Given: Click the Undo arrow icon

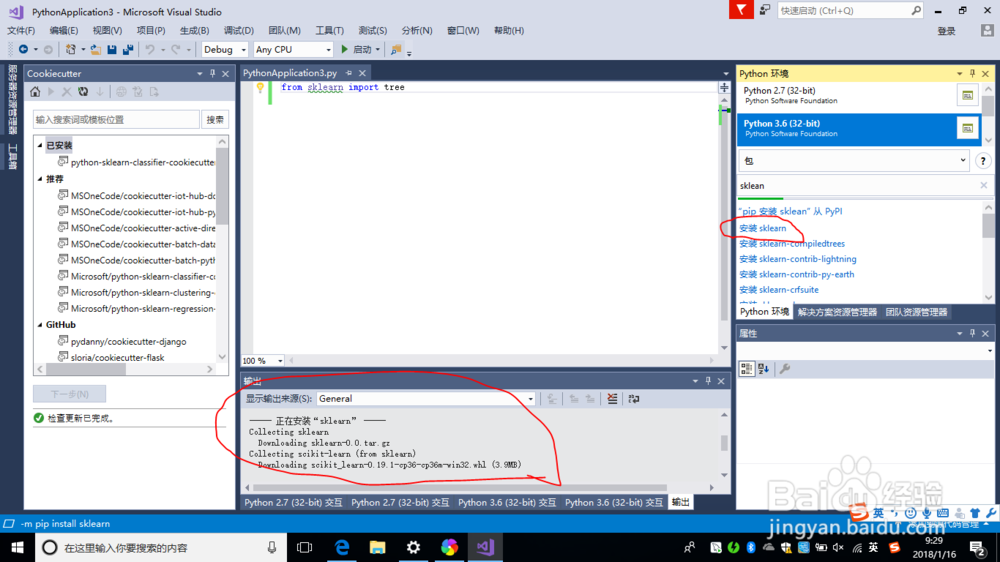Looking at the screenshot, I should pyautogui.click(x=150, y=49).
